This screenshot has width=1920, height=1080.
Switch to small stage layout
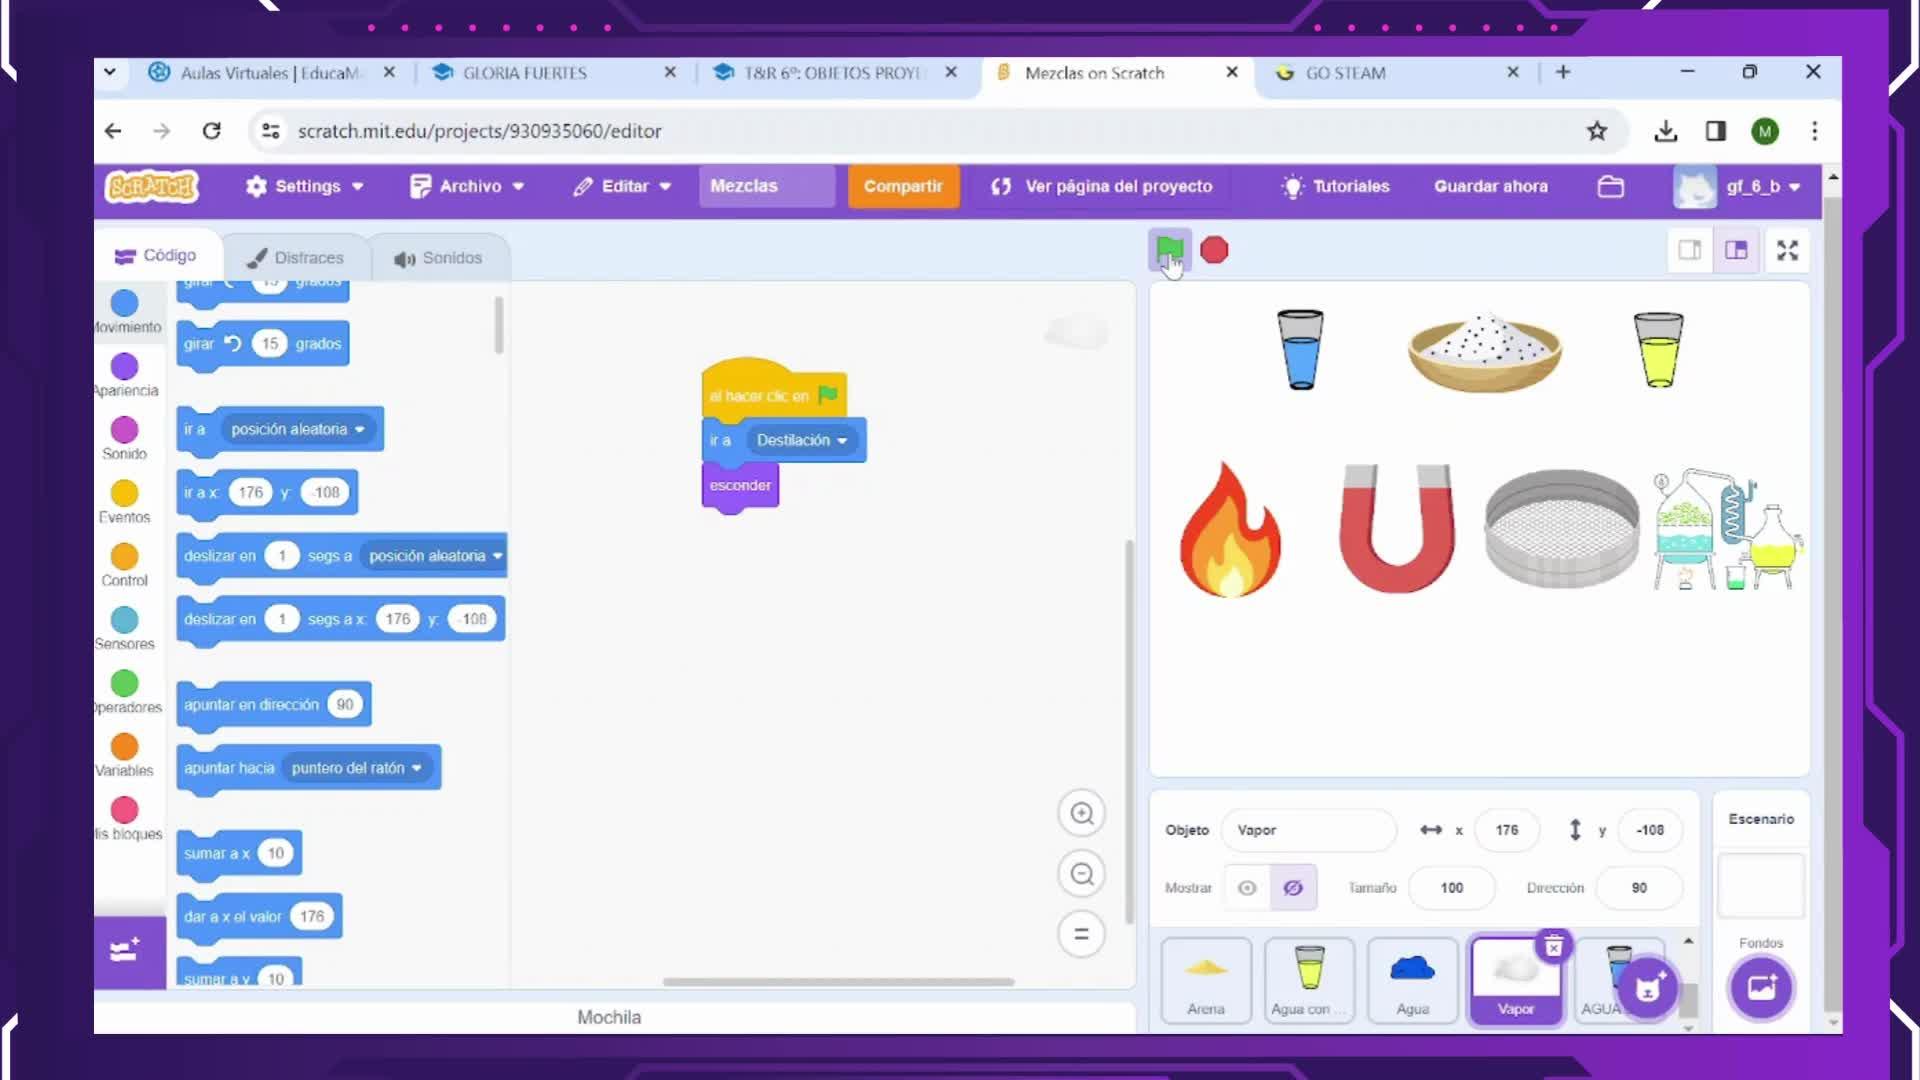[x=1689, y=250]
